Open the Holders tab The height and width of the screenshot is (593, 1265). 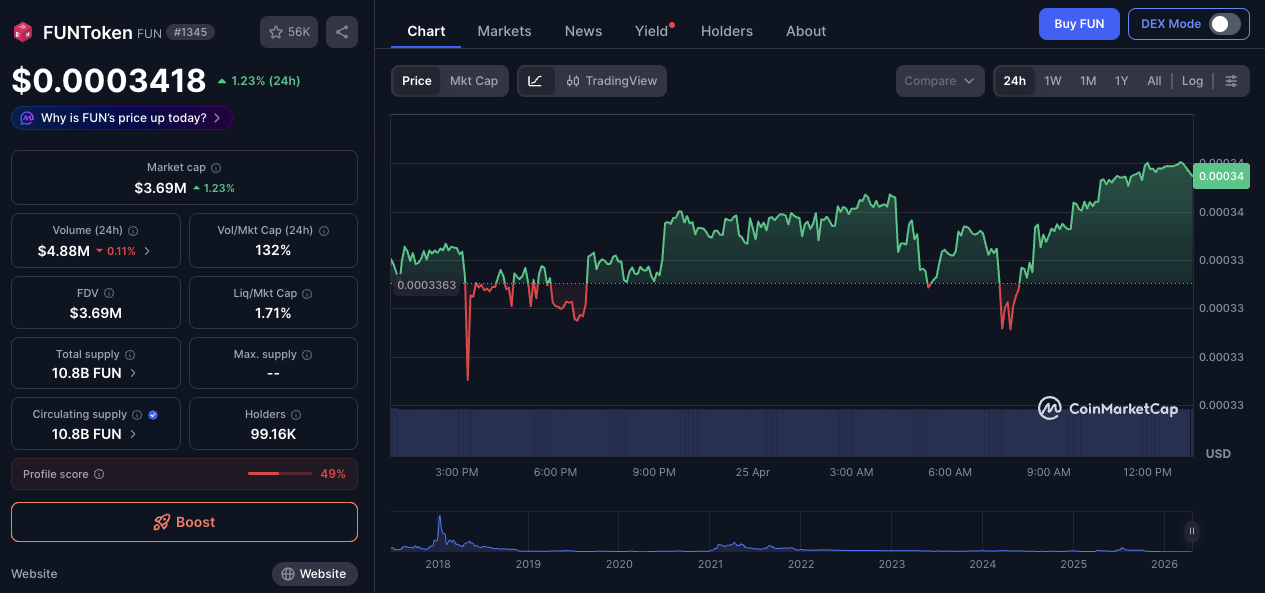726,31
